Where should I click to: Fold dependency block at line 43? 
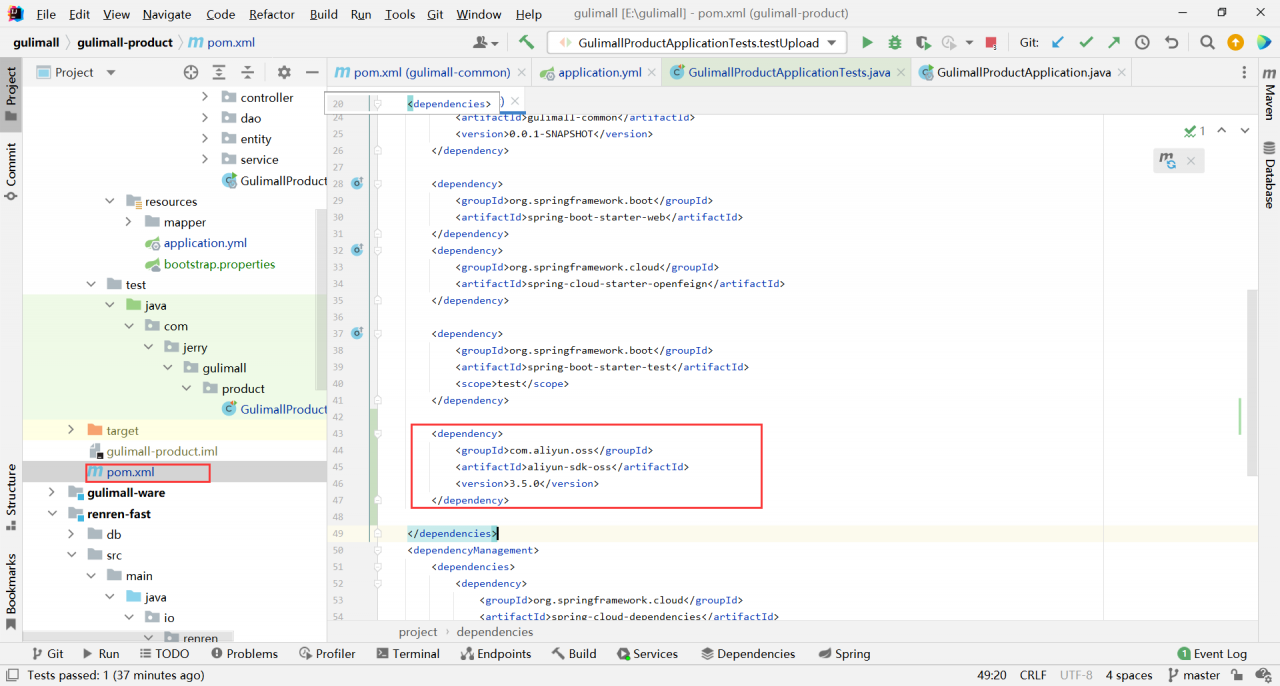(x=377, y=434)
